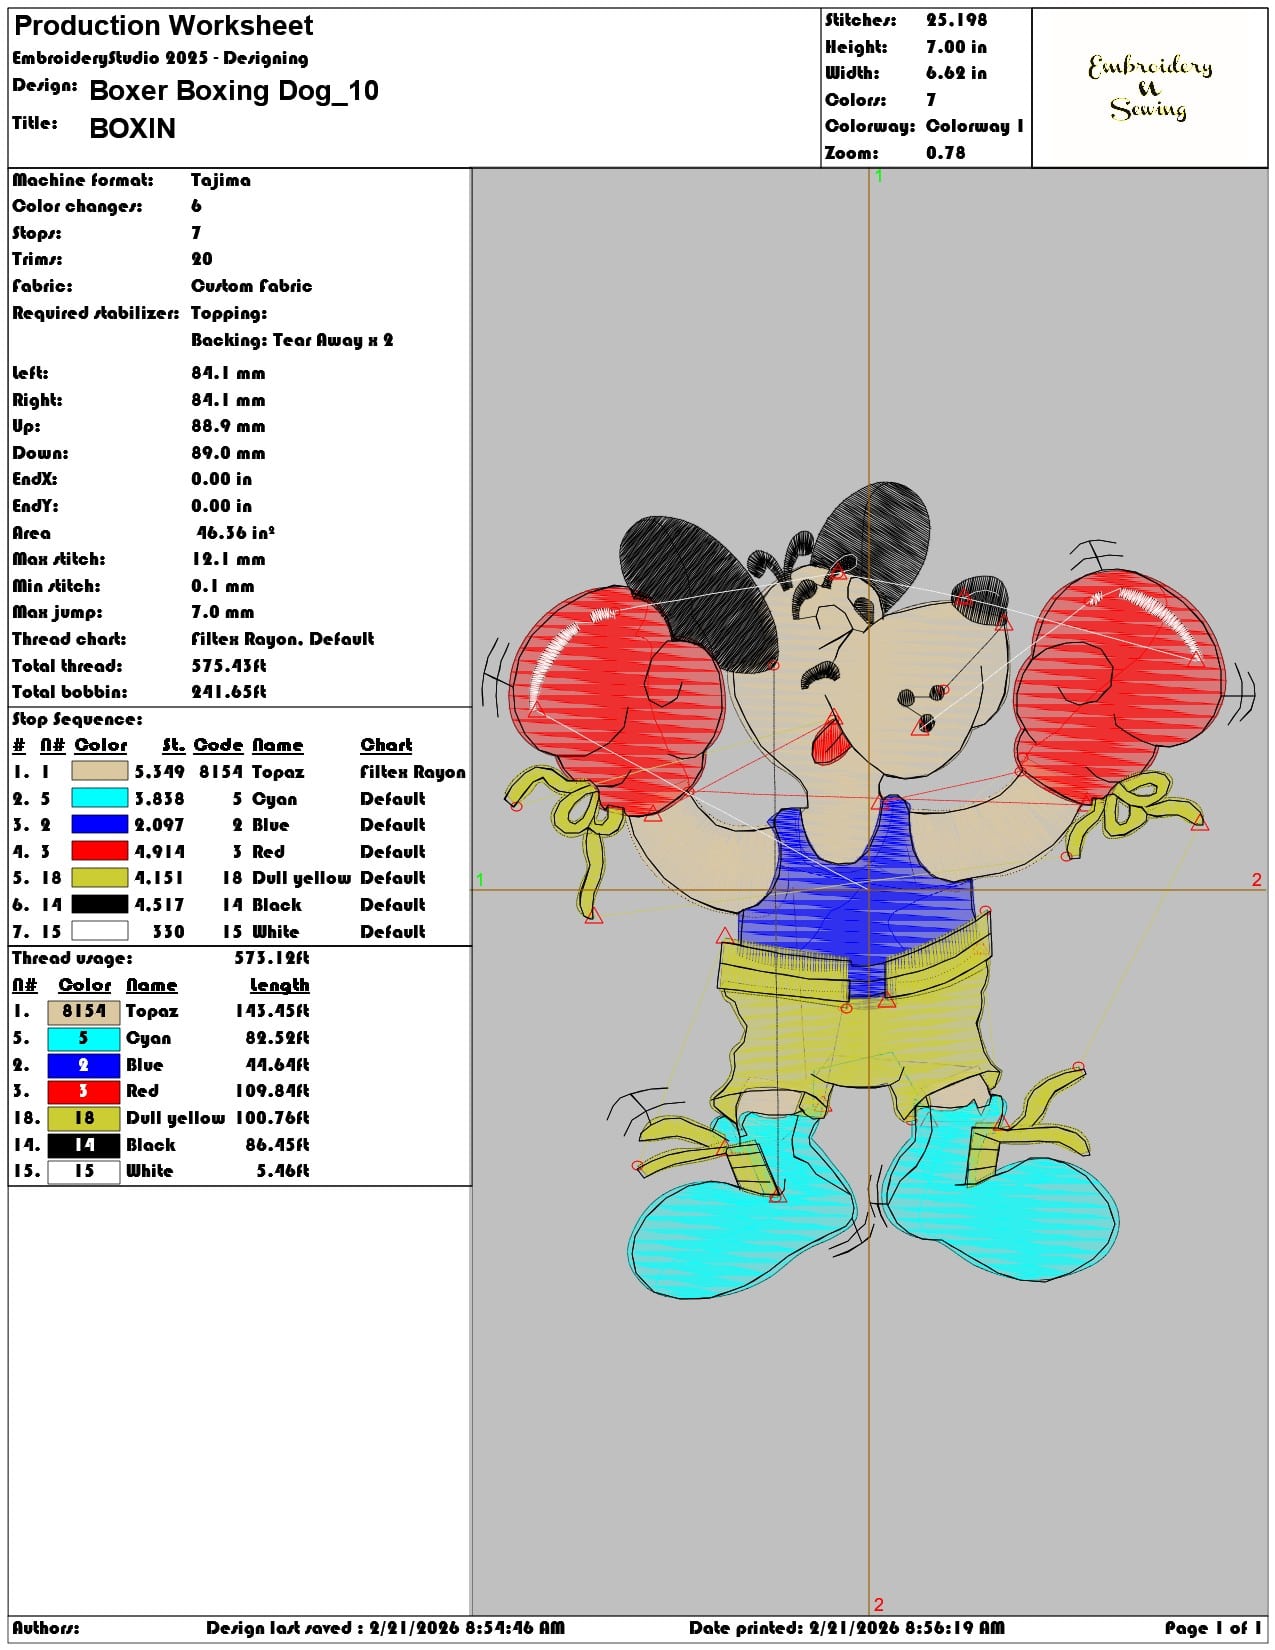Click the Stop Sequence heading
1275x1650 pixels.
(77, 719)
